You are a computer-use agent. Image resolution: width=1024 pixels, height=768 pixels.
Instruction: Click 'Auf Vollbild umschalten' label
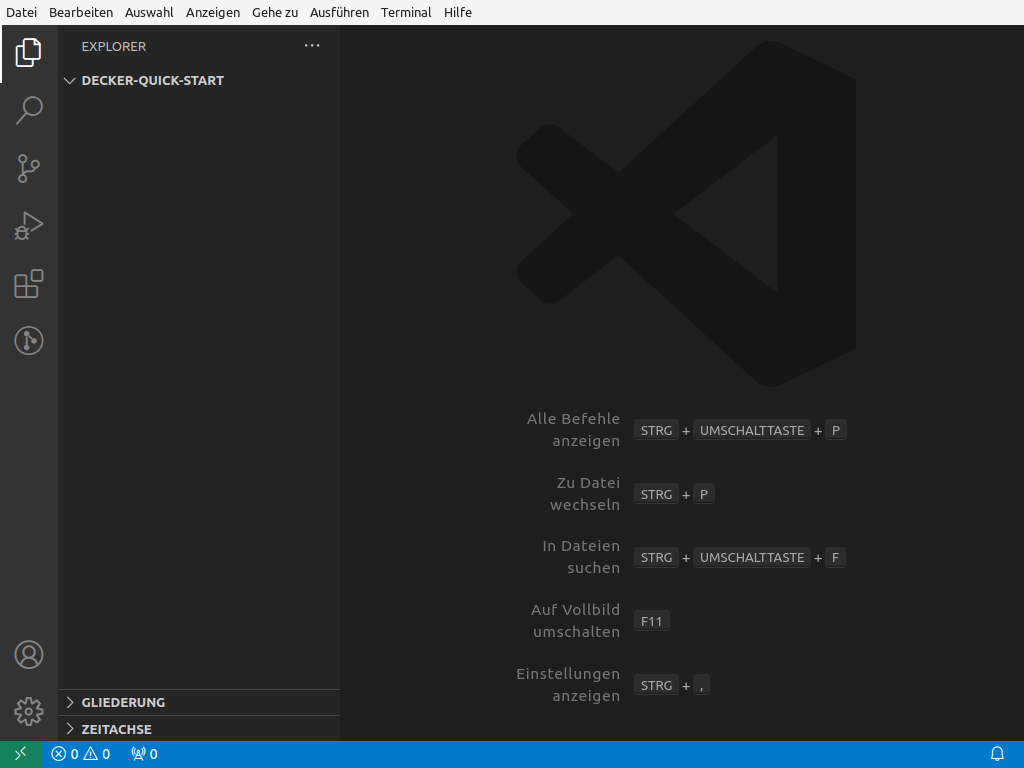click(x=575, y=620)
